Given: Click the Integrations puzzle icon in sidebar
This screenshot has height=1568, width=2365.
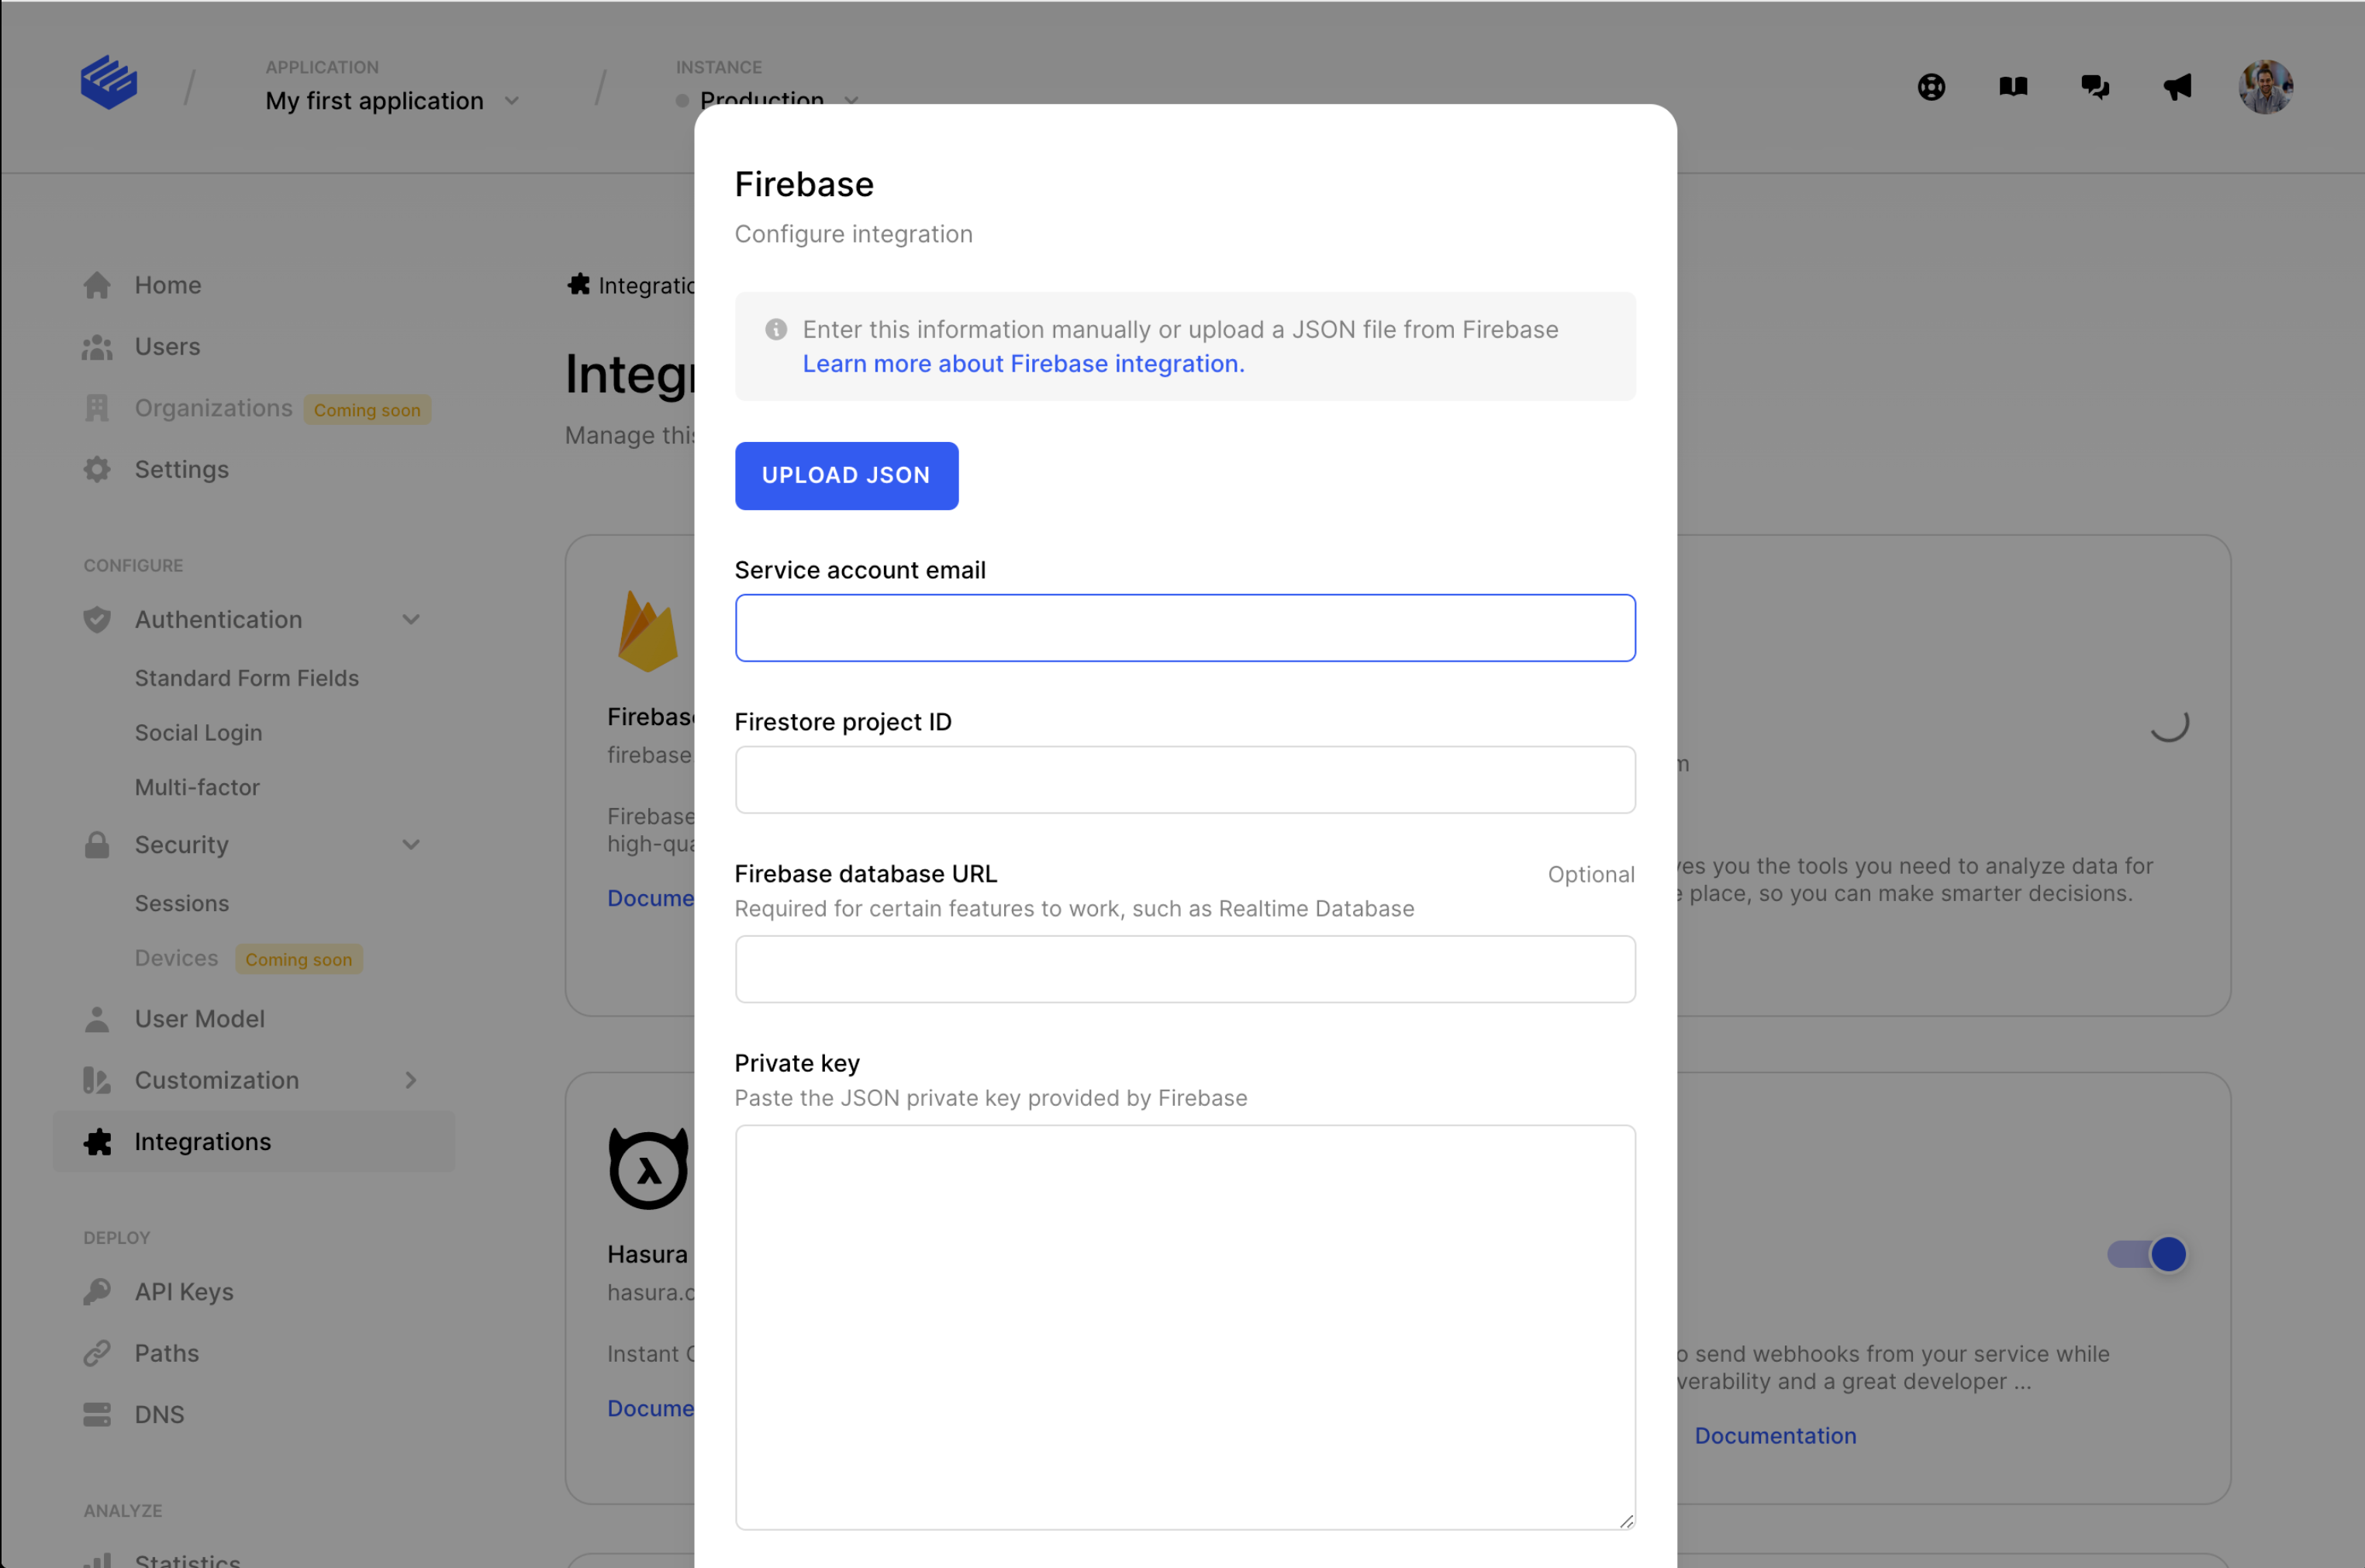Looking at the screenshot, I should [x=97, y=1142].
